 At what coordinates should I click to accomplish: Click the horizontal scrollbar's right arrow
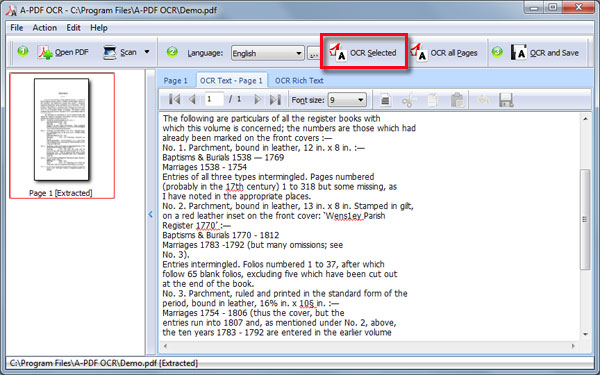573,346
